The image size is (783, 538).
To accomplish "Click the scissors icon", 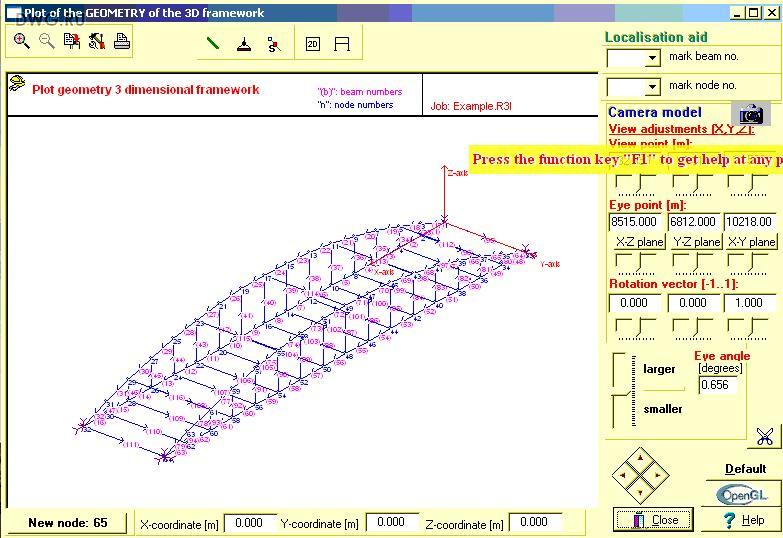I will coord(764,437).
